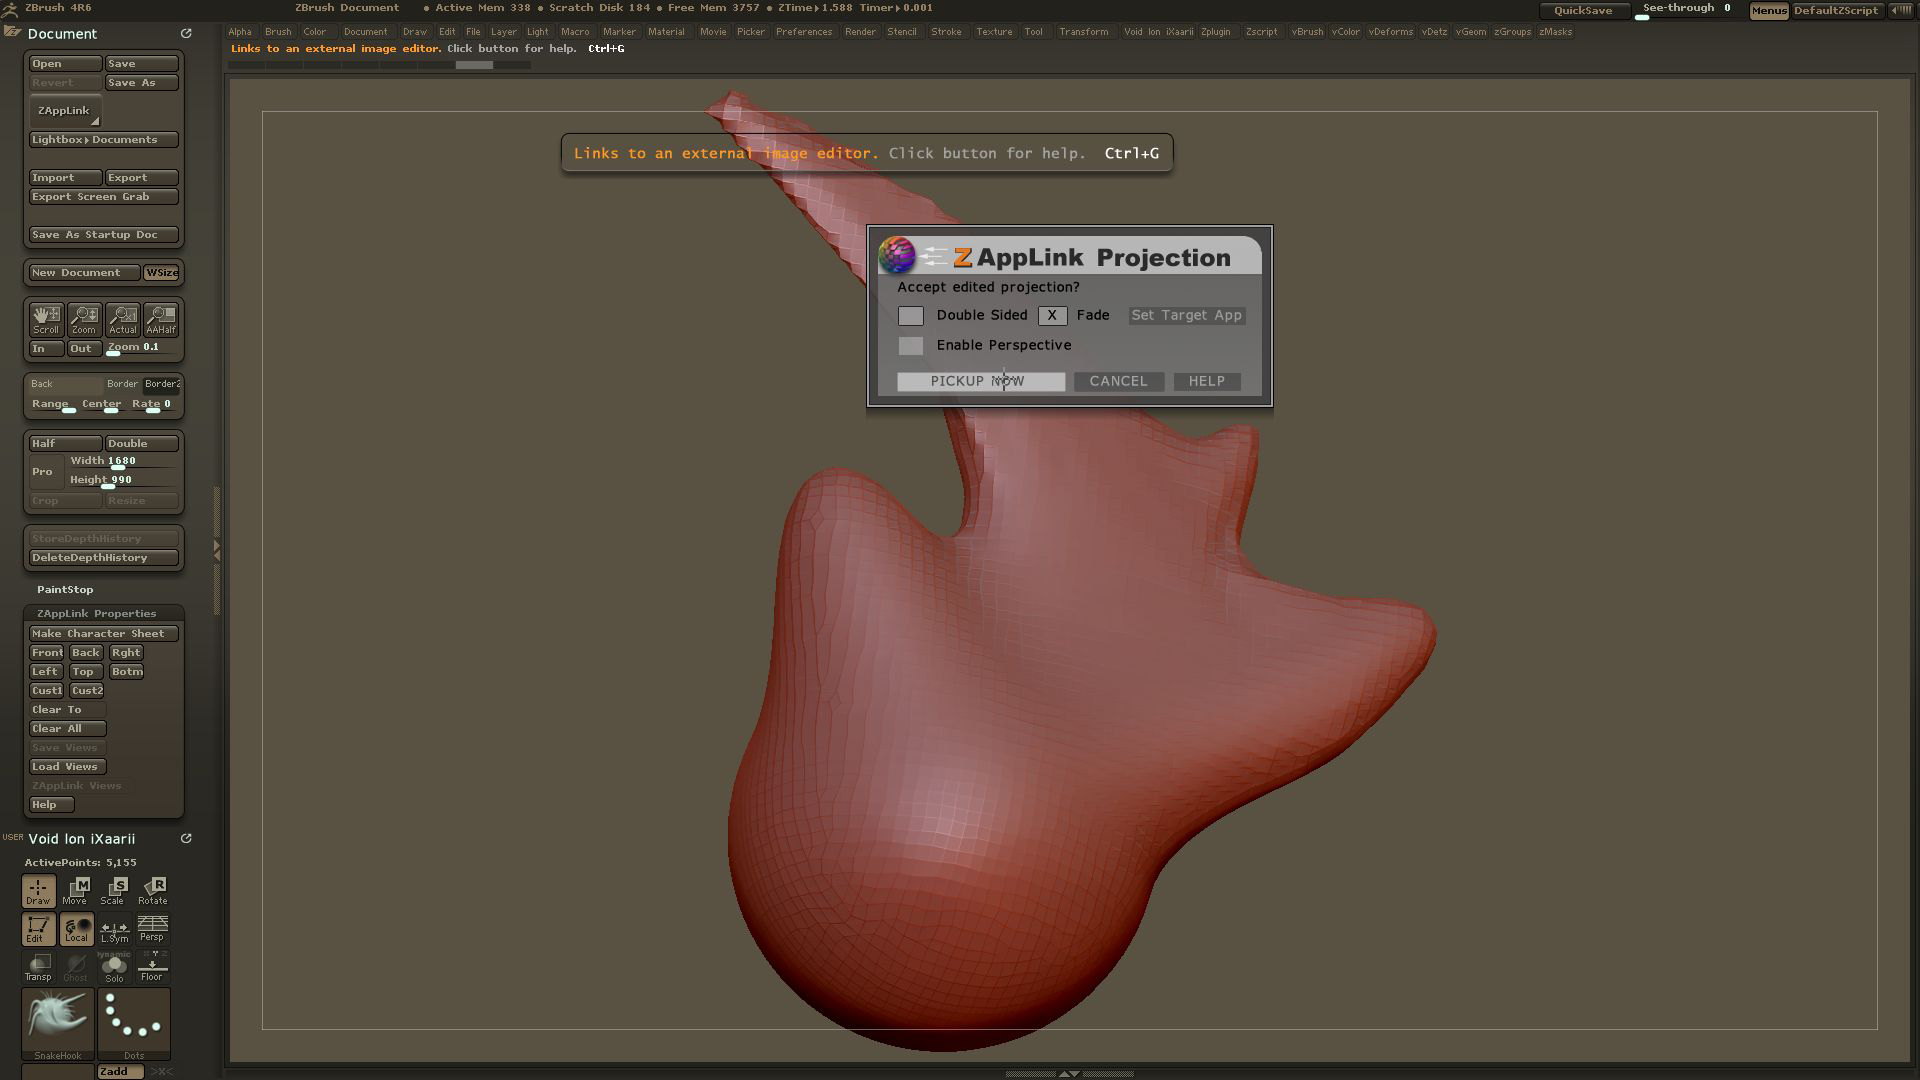Select the Rotate tool icon

[152, 891]
